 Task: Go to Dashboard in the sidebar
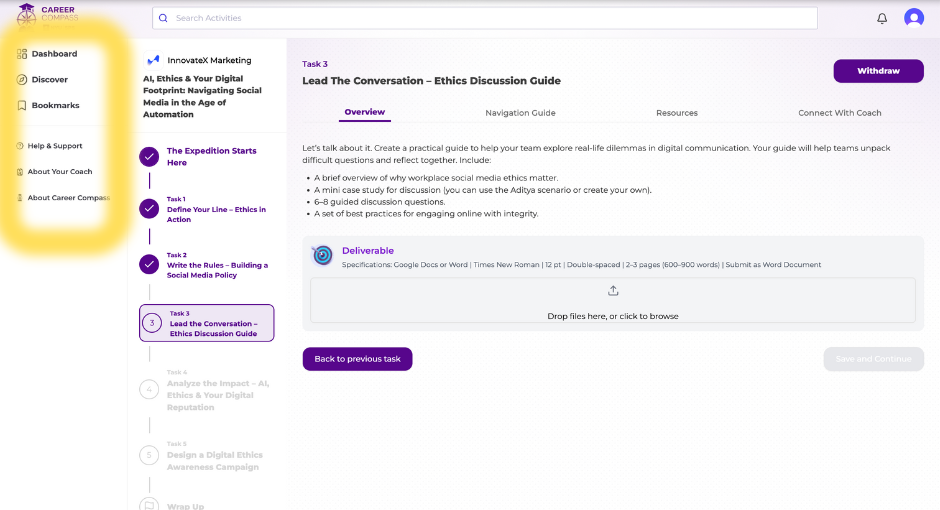click(x=54, y=54)
